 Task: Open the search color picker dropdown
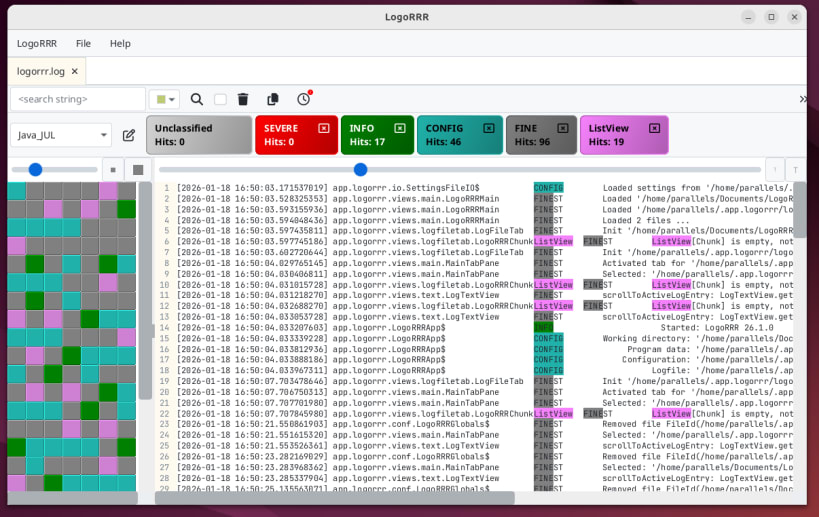(x=165, y=99)
